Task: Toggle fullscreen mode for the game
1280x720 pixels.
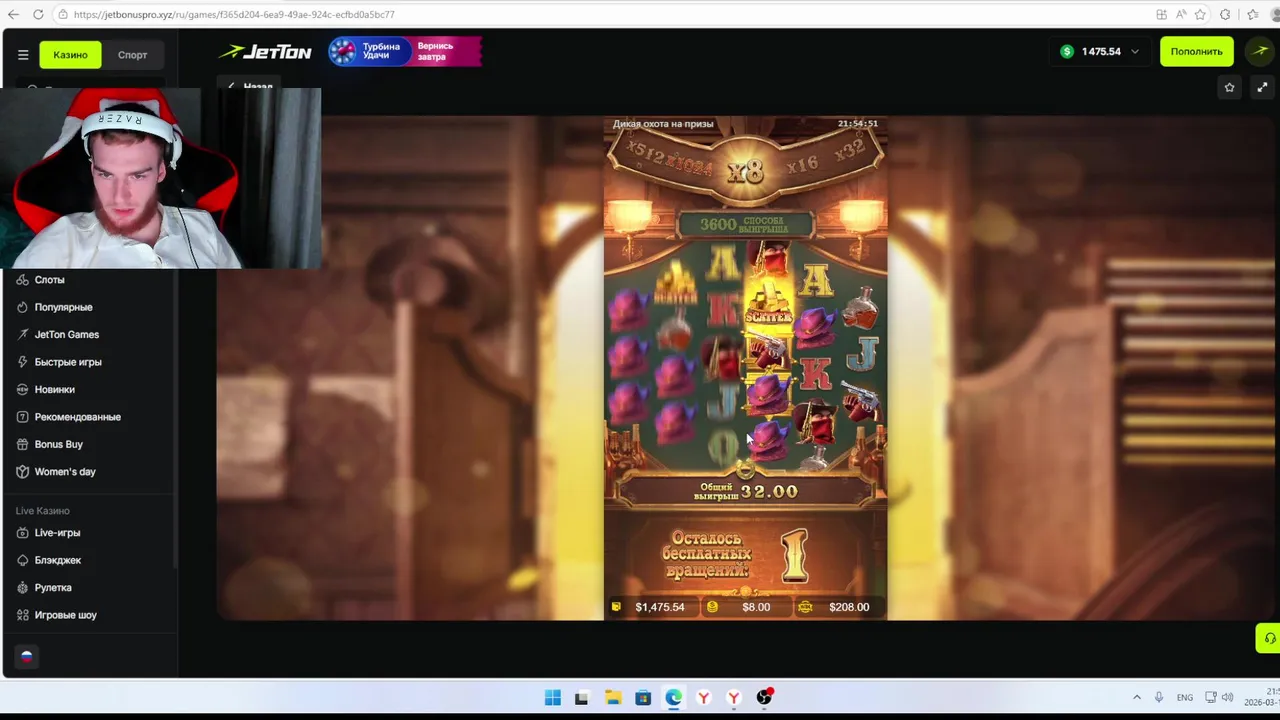Action: point(1262,87)
